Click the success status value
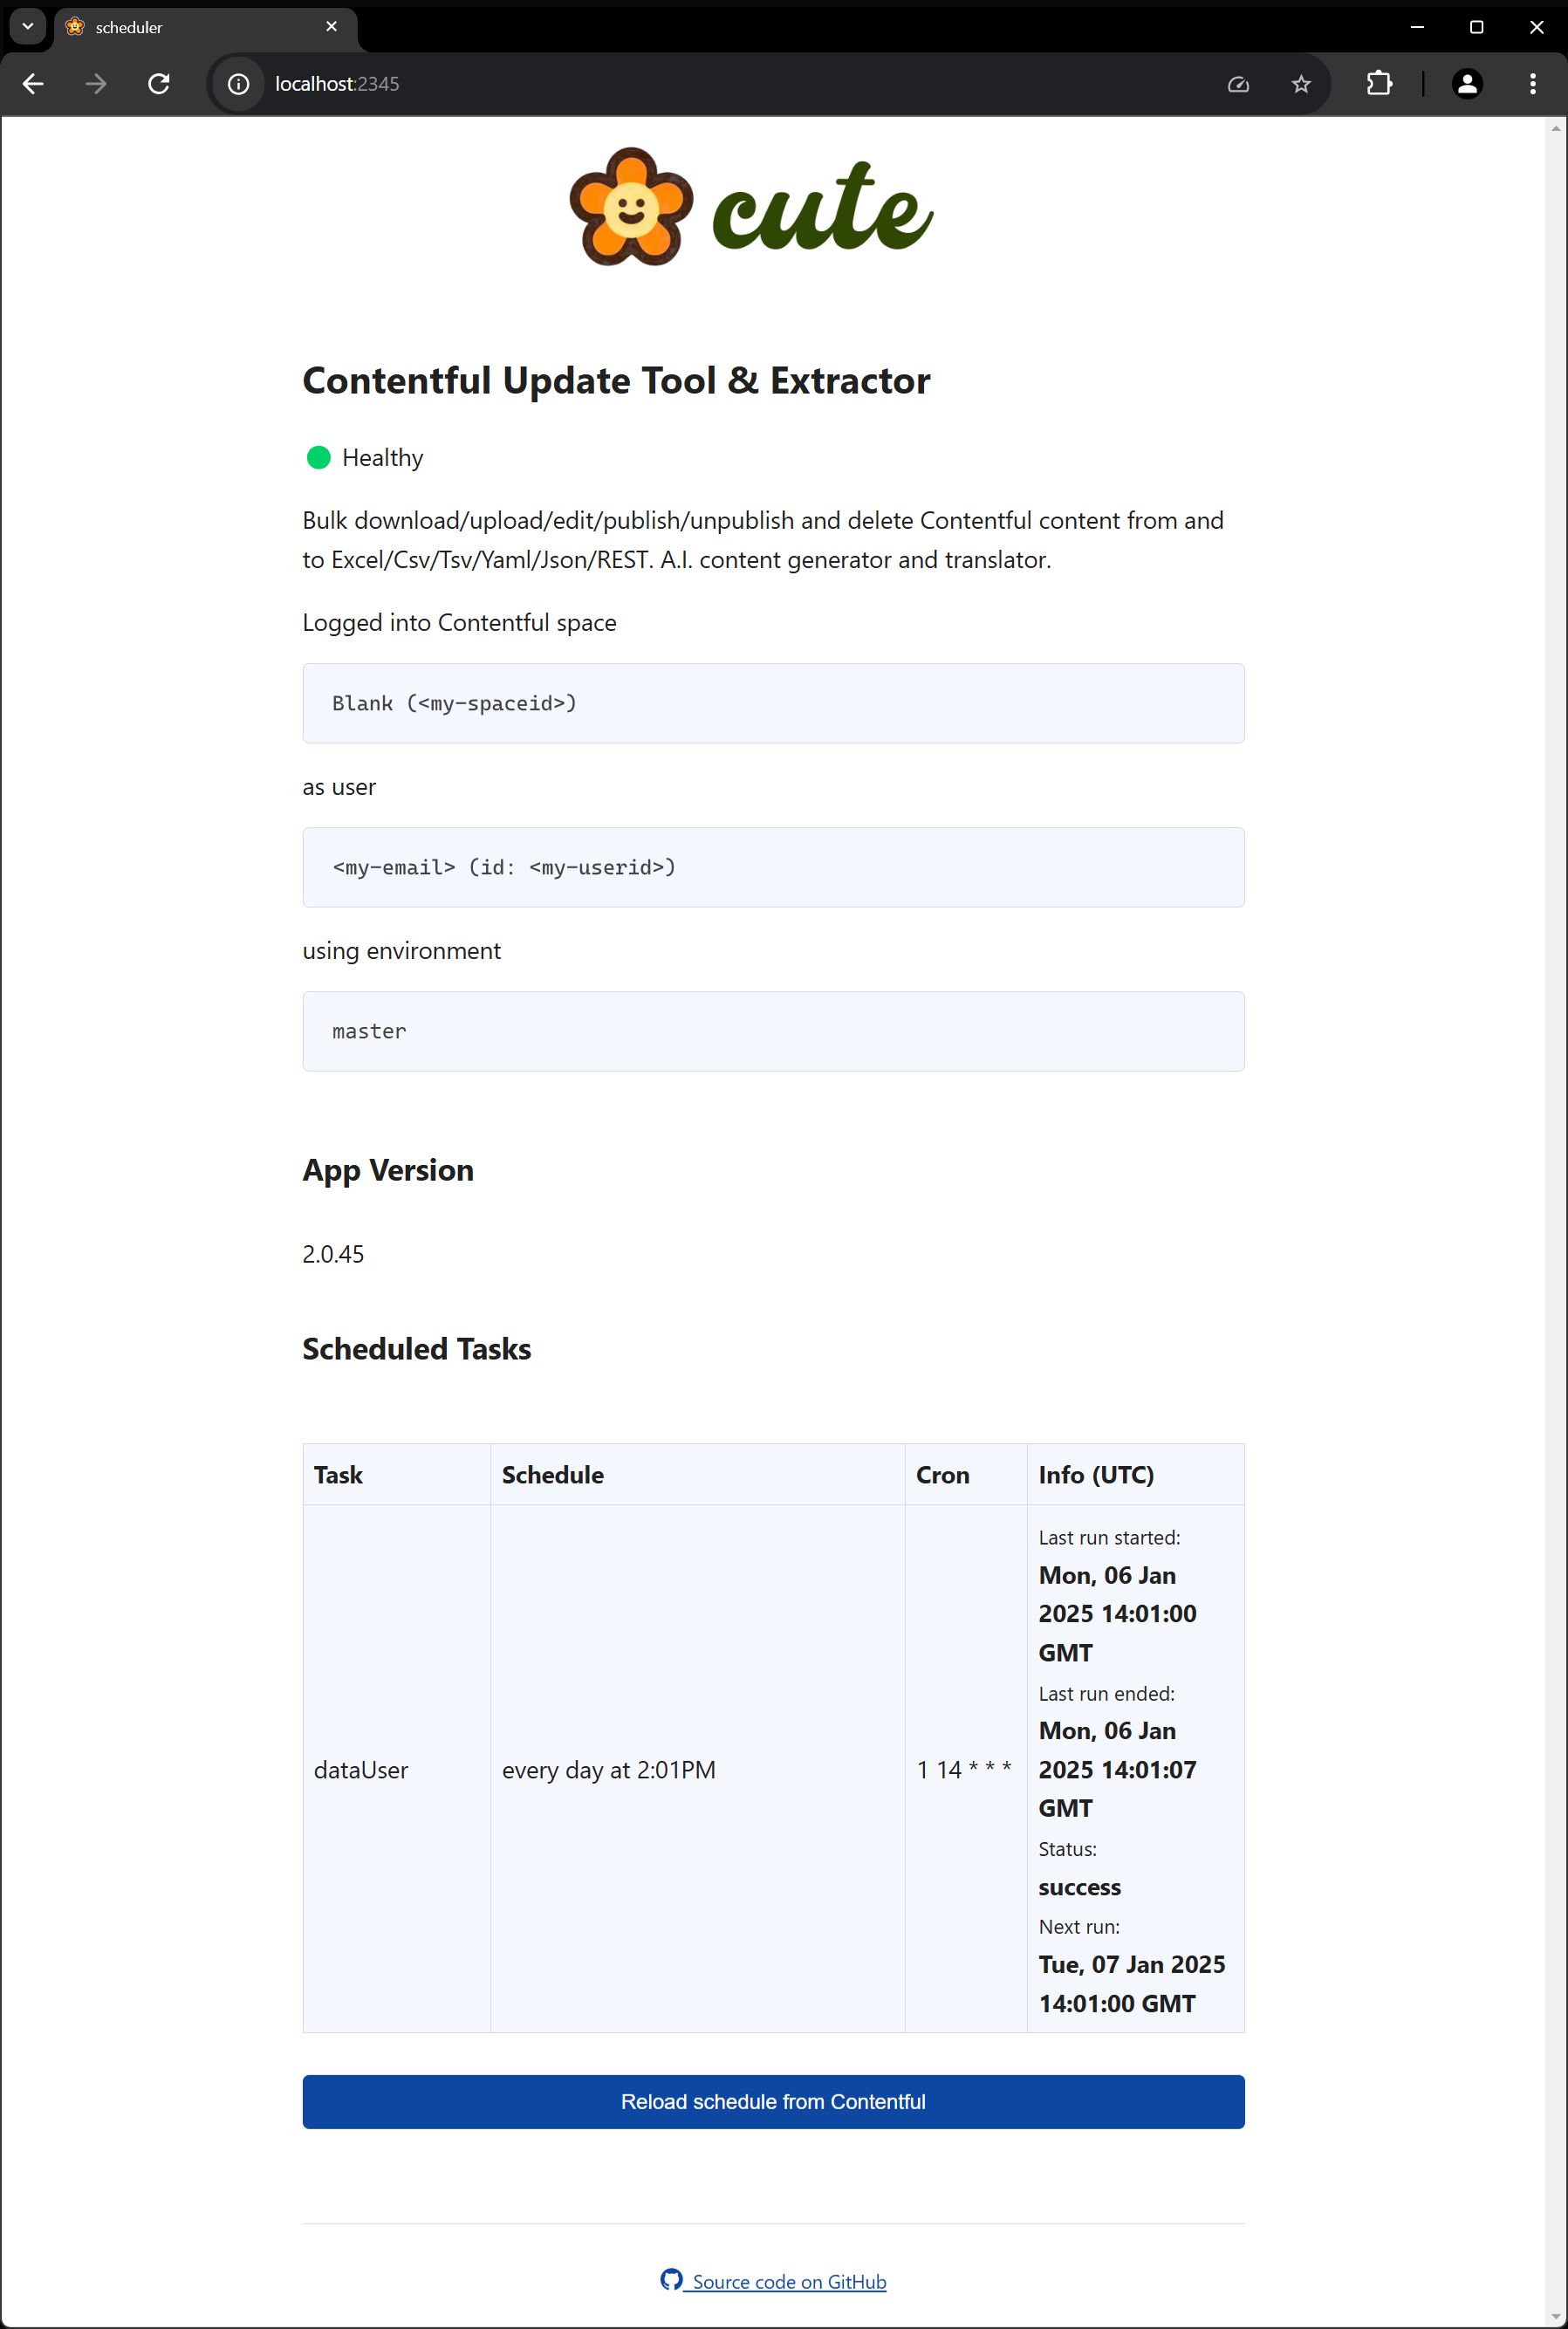The image size is (1568, 2329). coord(1079,1887)
